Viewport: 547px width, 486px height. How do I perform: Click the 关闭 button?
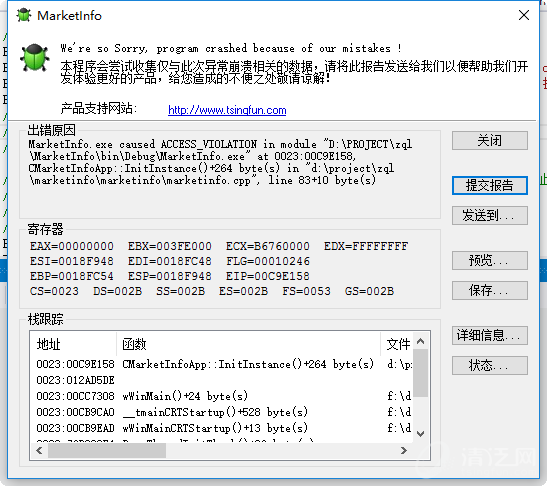coord(489,141)
